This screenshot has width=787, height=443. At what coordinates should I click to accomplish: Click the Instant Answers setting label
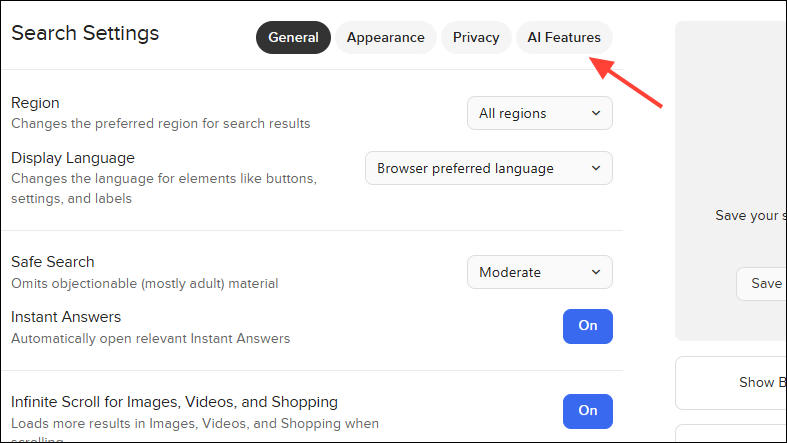pyautogui.click(x=65, y=317)
